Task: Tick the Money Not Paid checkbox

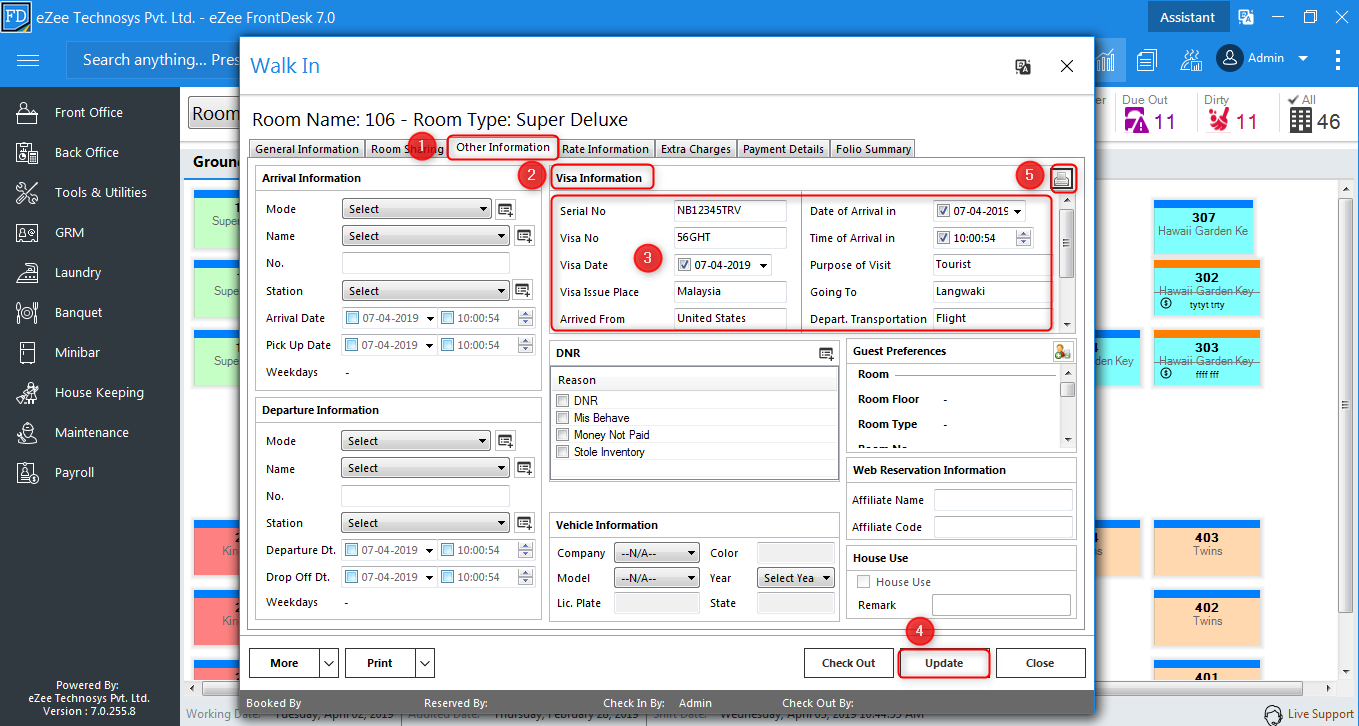Action: pos(562,435)
